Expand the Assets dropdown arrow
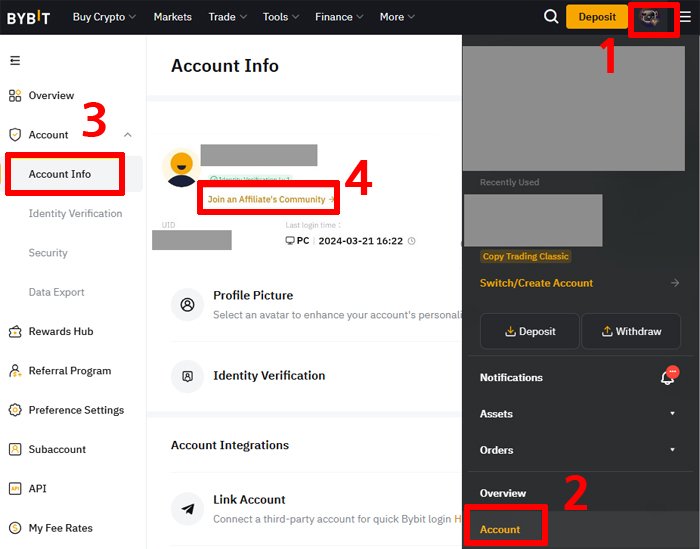The height and width of the screenshot is (549, 700). (672, 413)
